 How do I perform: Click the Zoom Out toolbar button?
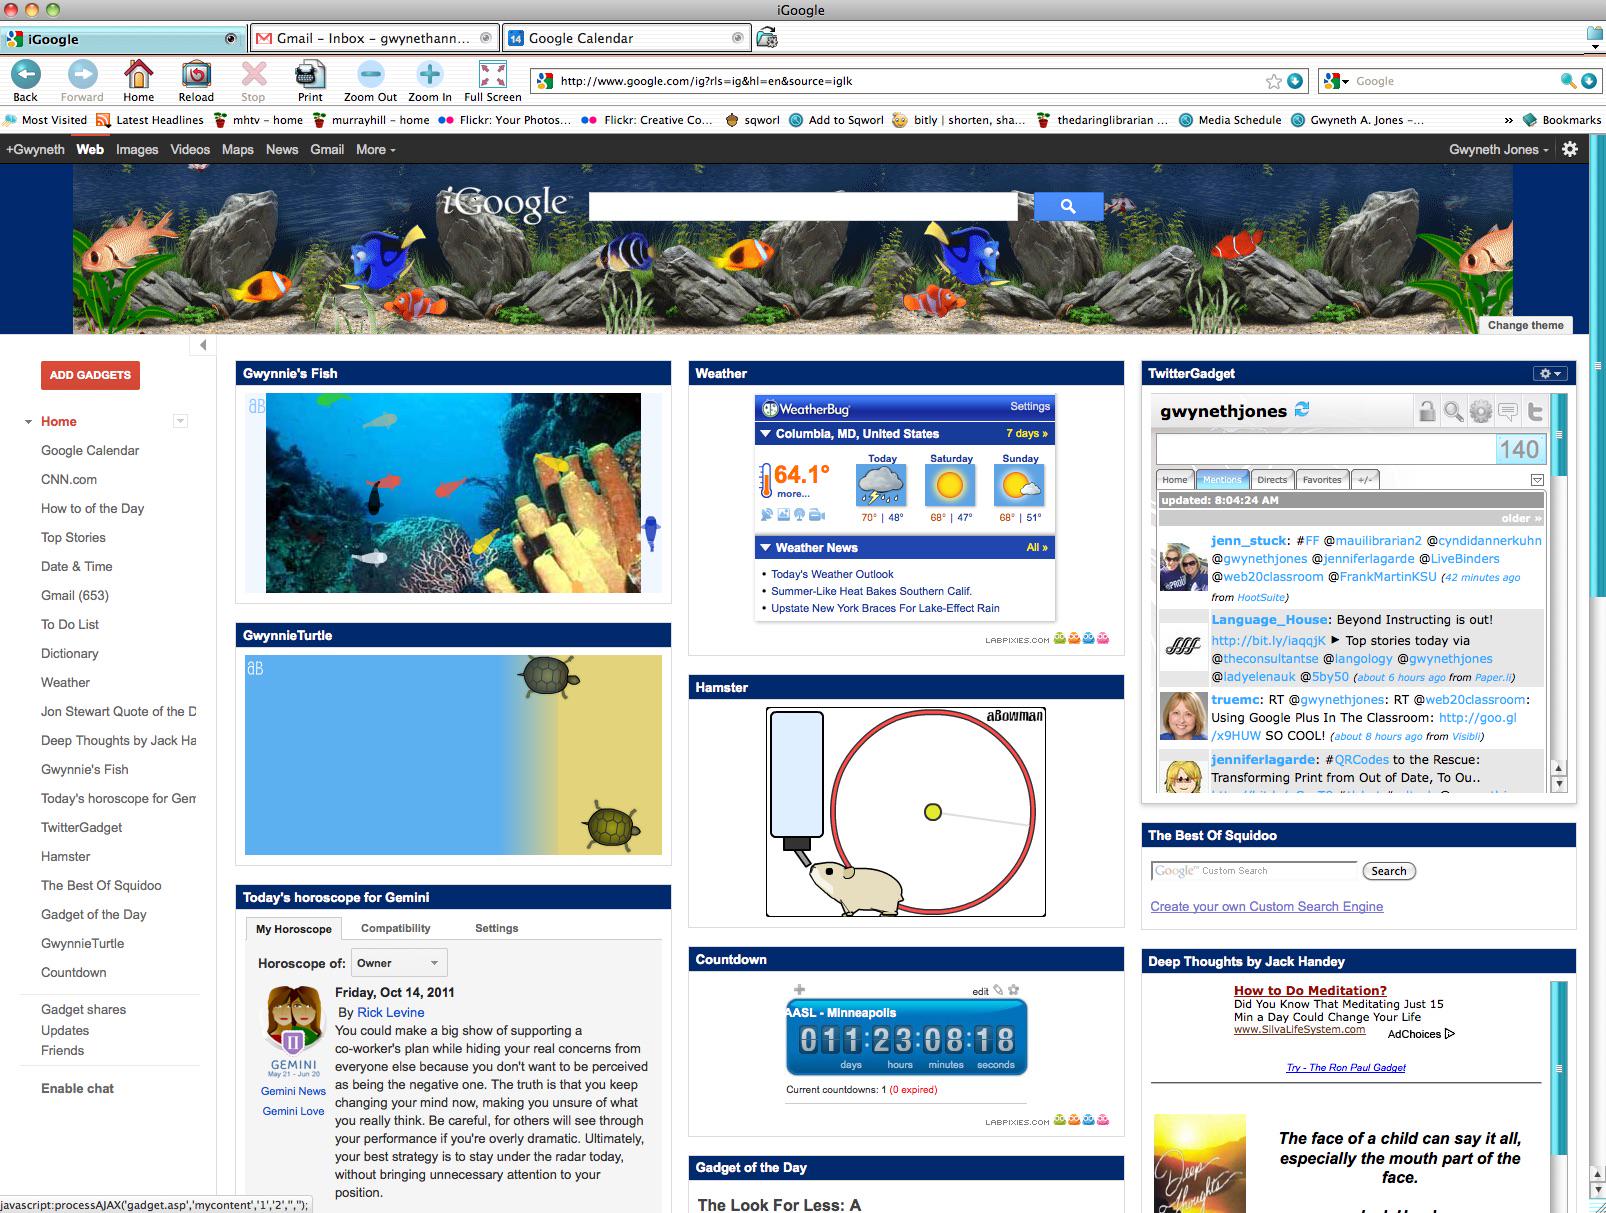coord(371,74)
